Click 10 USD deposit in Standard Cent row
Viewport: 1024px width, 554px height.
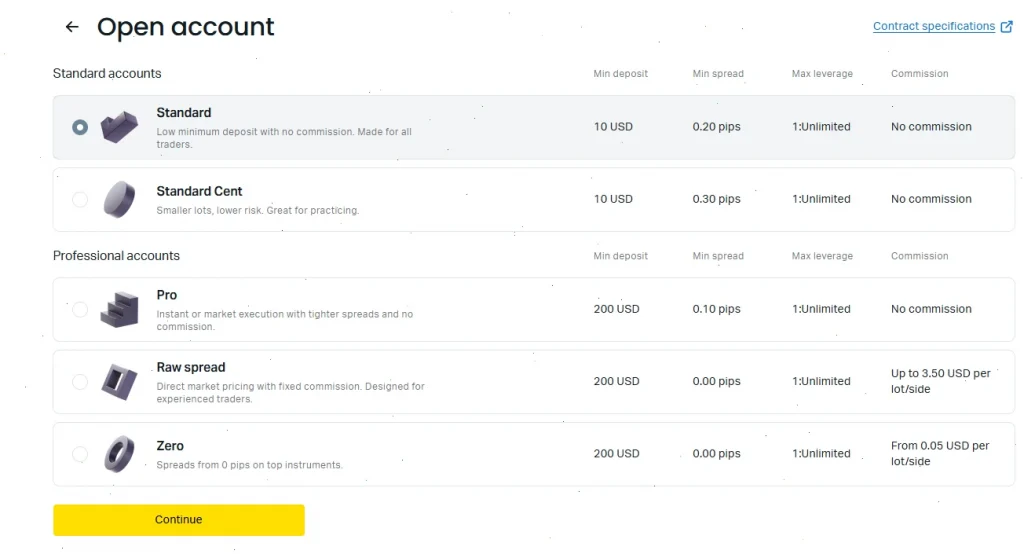coord(613,199)
